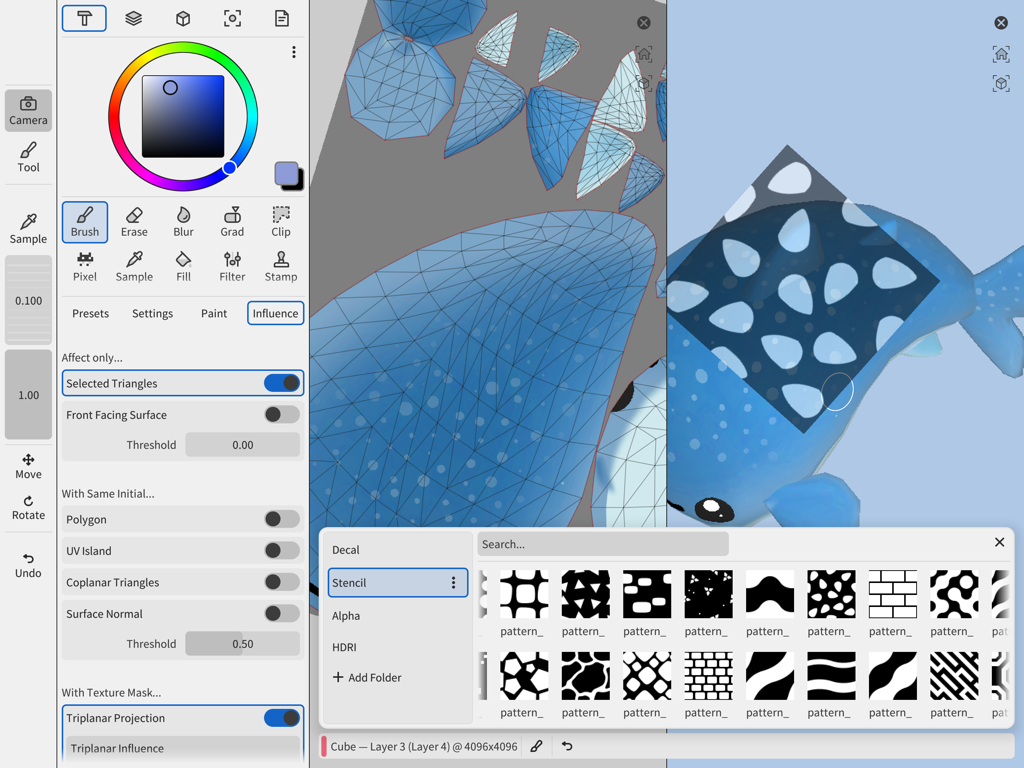This screenshot has height=768, width=1024.
Task: Click the Camera mode button on left sidebar
Action: 28,110
